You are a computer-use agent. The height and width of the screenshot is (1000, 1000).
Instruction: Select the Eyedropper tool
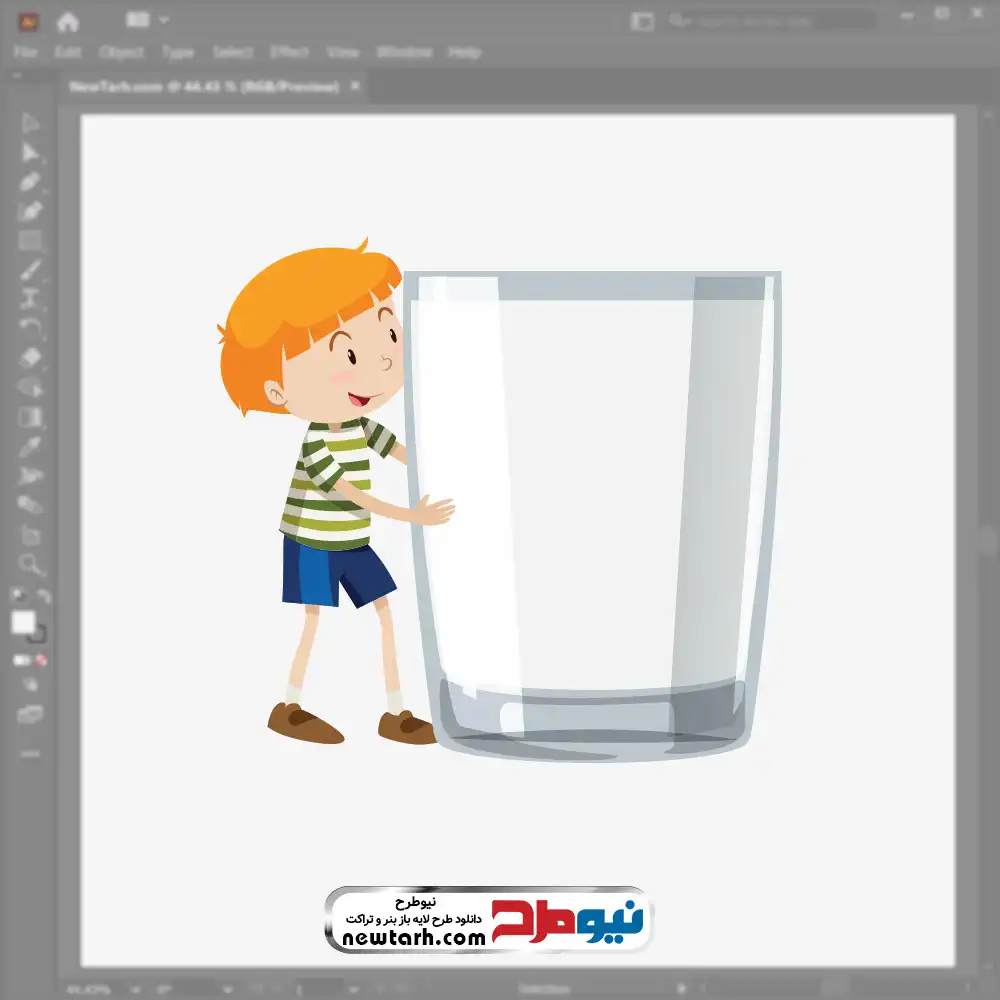pyautogui.click(x=30, y=446)
